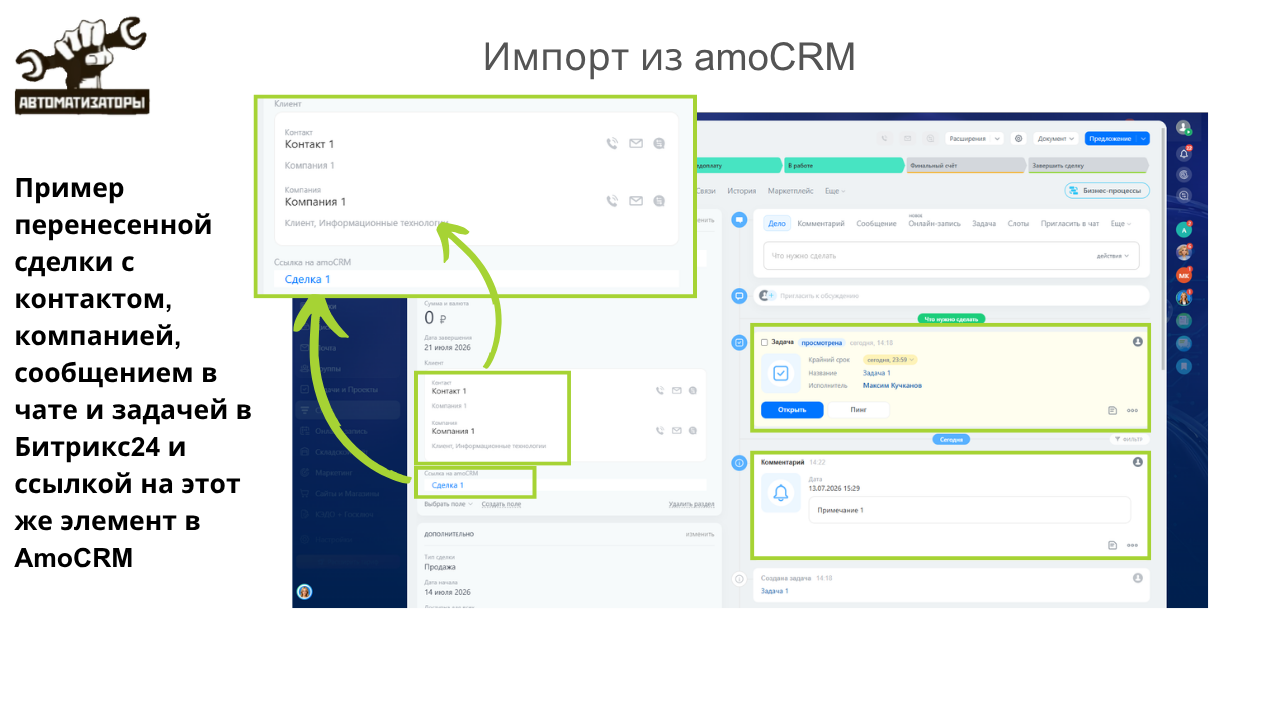Click the checkmark thumbnail in the Задача card

[x=781, y=373]
